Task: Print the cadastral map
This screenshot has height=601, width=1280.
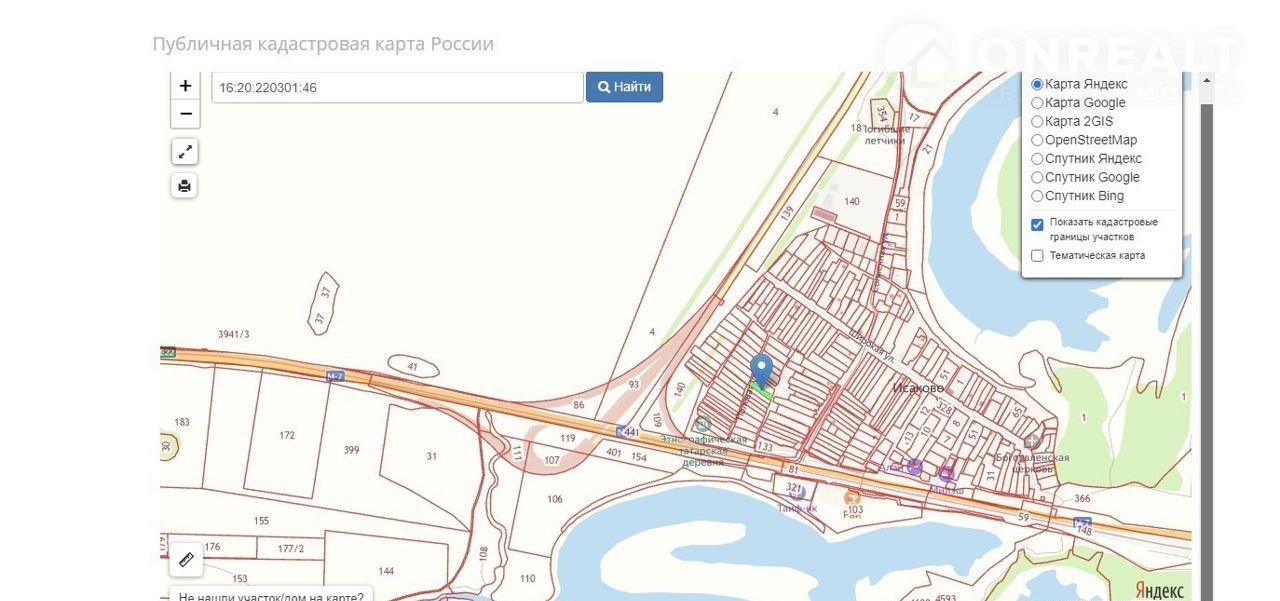Action: click(x=185, y=186)
